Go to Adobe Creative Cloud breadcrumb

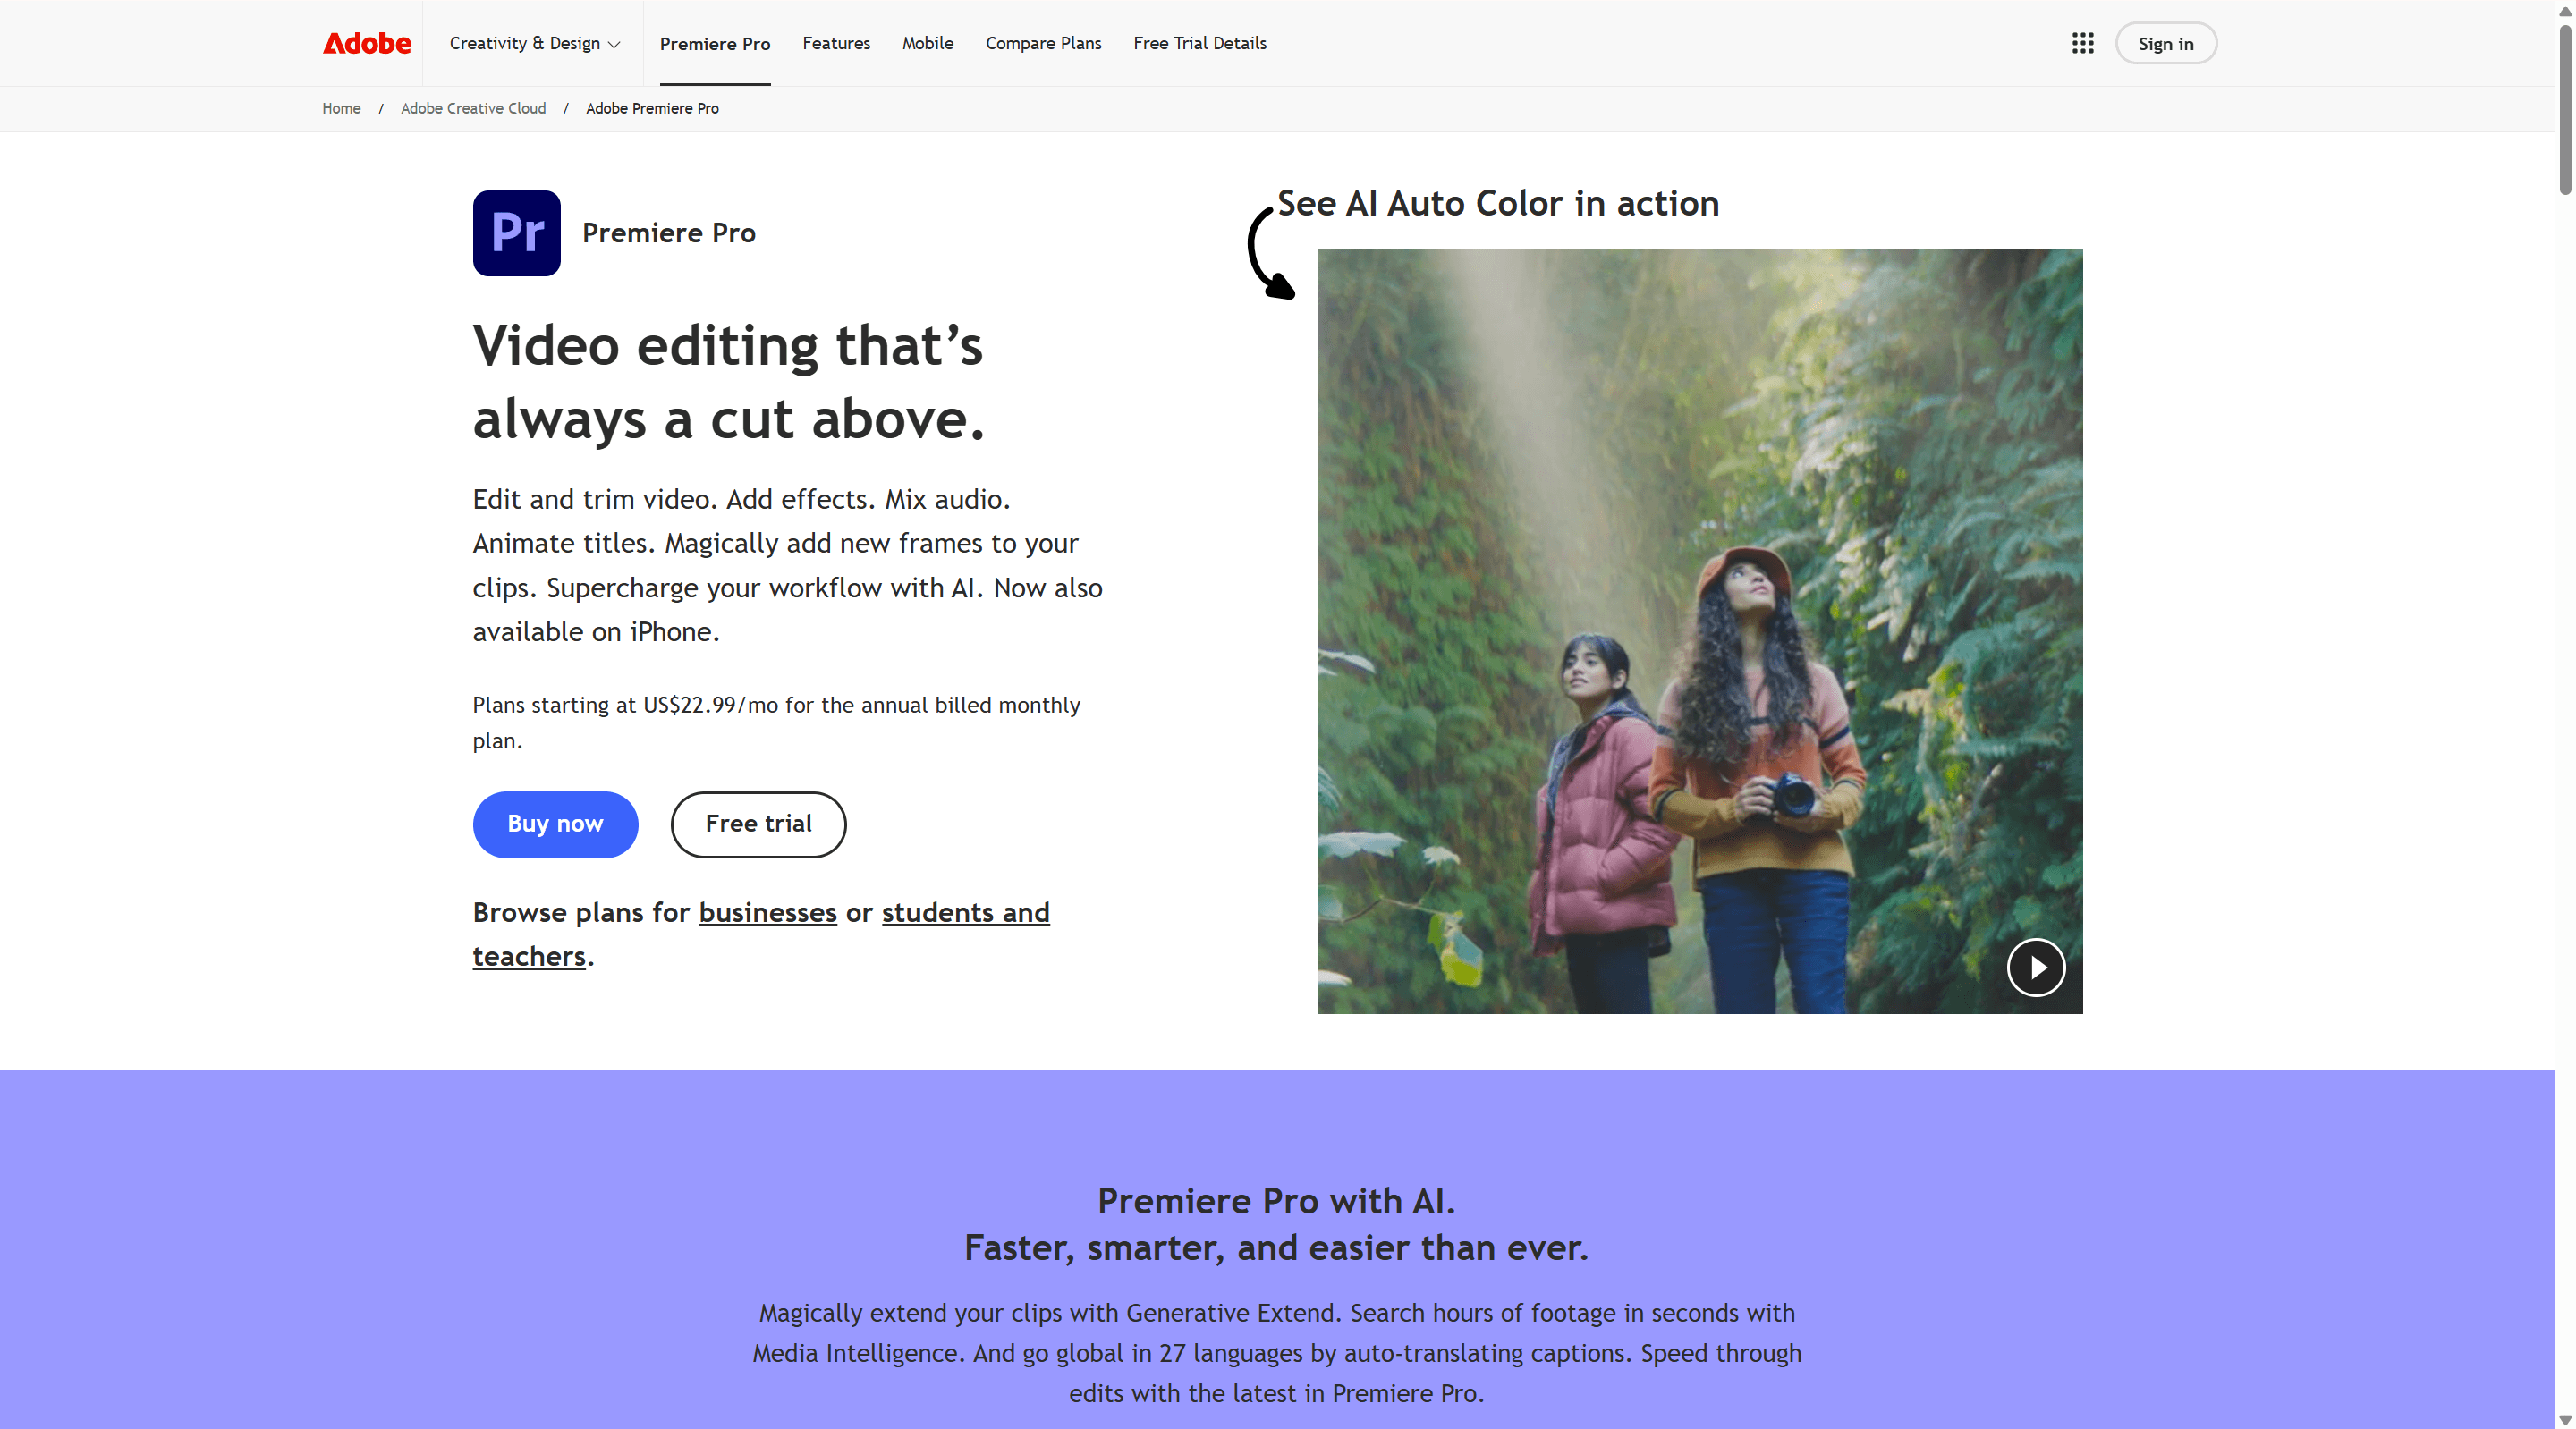(473, 108)
